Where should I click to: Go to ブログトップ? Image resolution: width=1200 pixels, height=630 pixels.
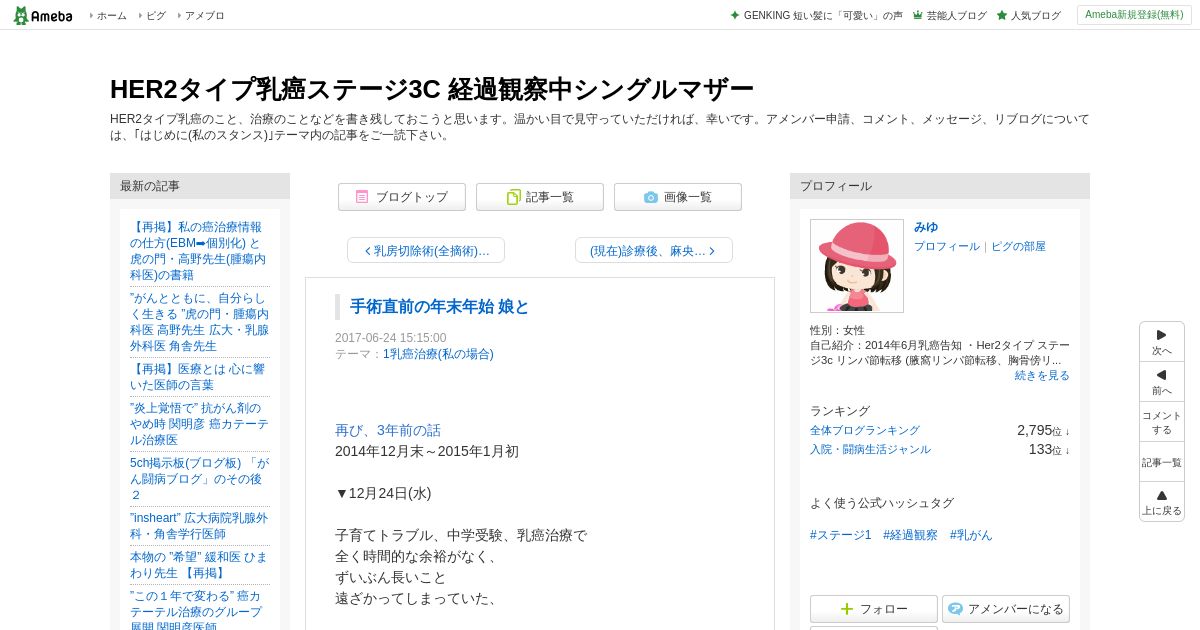402,197
